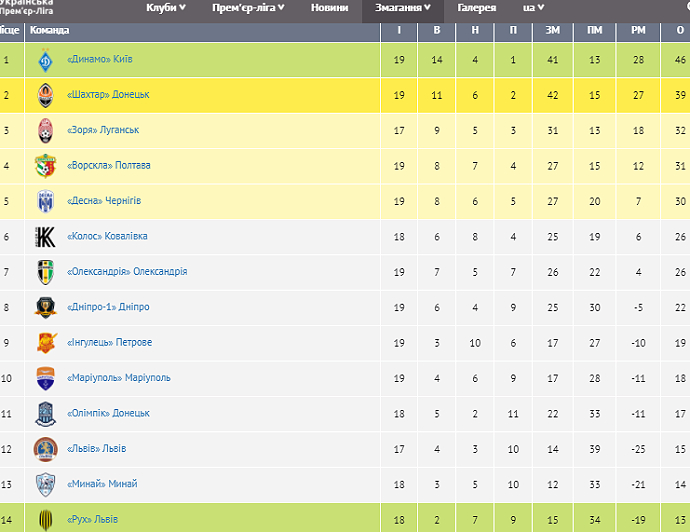Click the Mariupol club logo
The image size is (690, 532).
44,378
